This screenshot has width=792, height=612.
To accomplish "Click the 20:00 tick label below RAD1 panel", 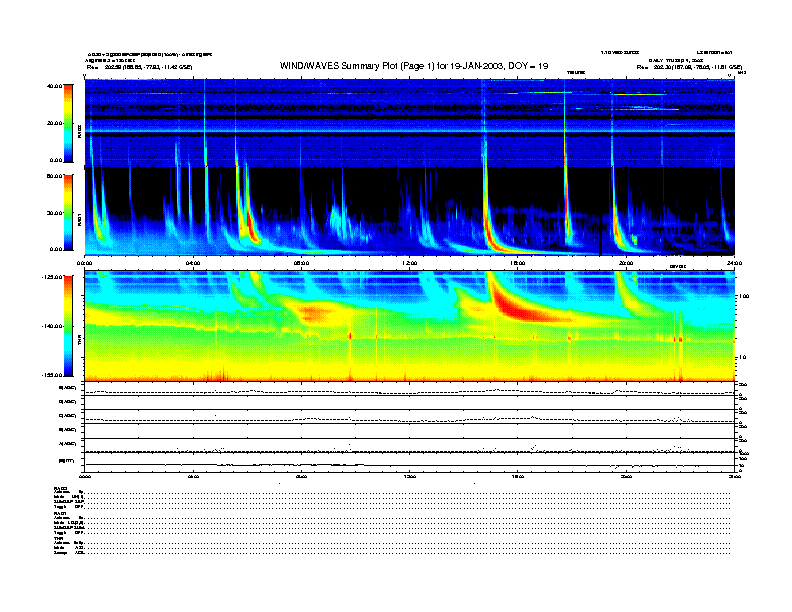I will pos(626,263).
